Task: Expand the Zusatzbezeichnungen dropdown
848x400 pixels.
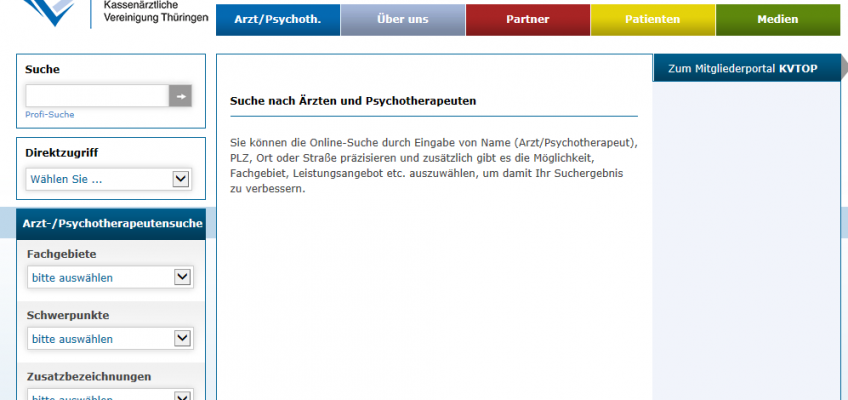Action: 110,395
